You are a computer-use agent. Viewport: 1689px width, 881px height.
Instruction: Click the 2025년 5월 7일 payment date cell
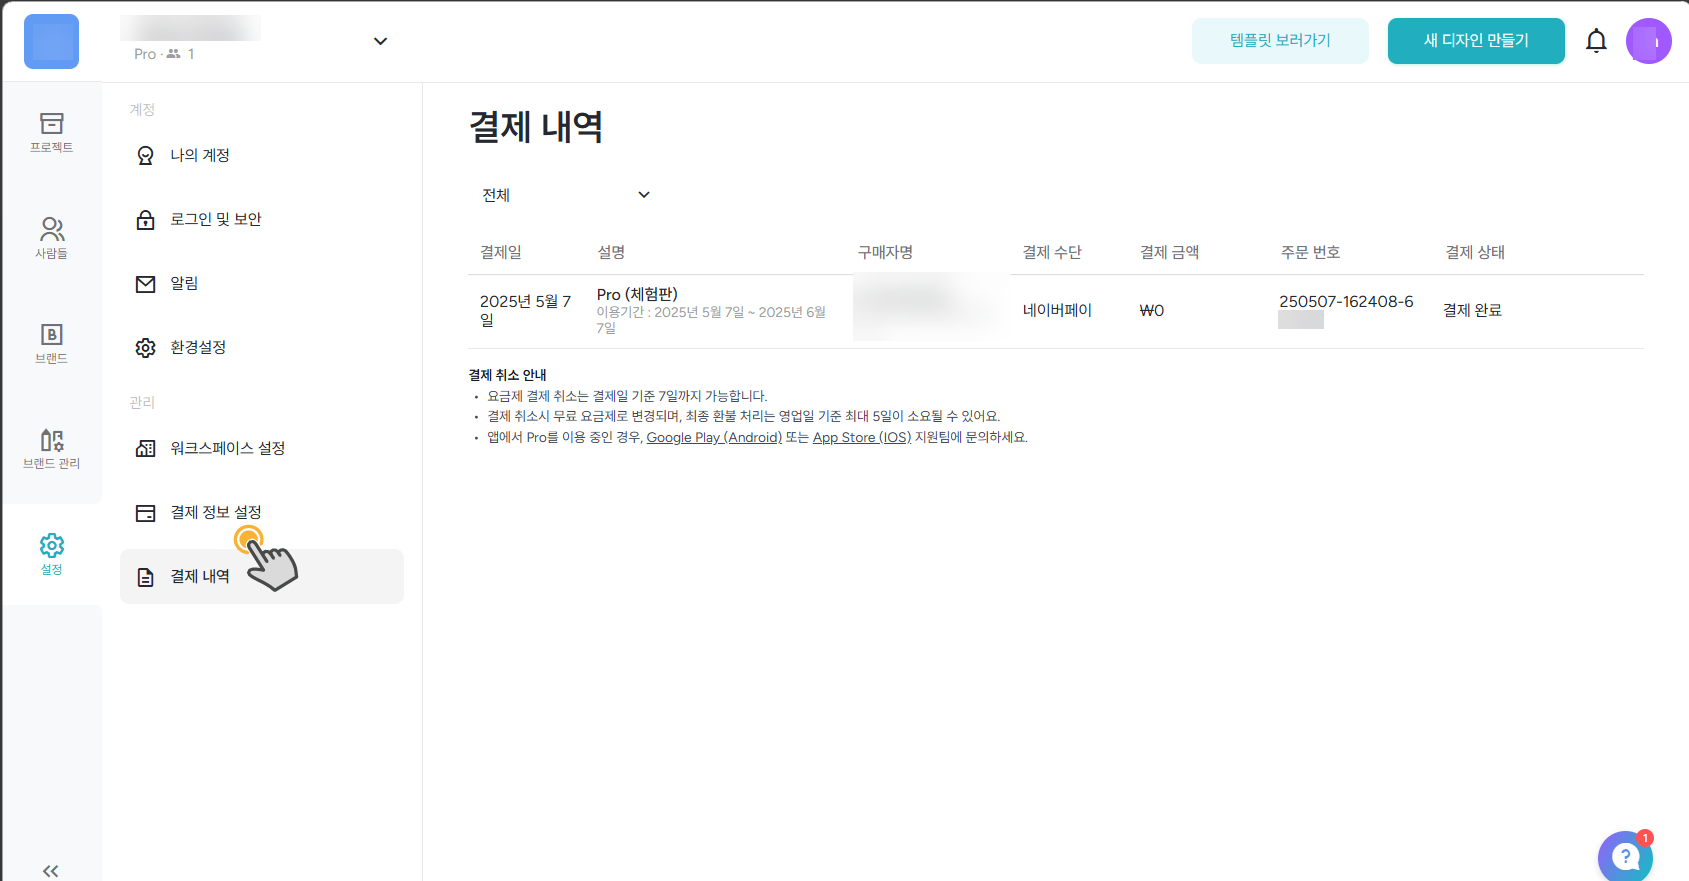527,310
